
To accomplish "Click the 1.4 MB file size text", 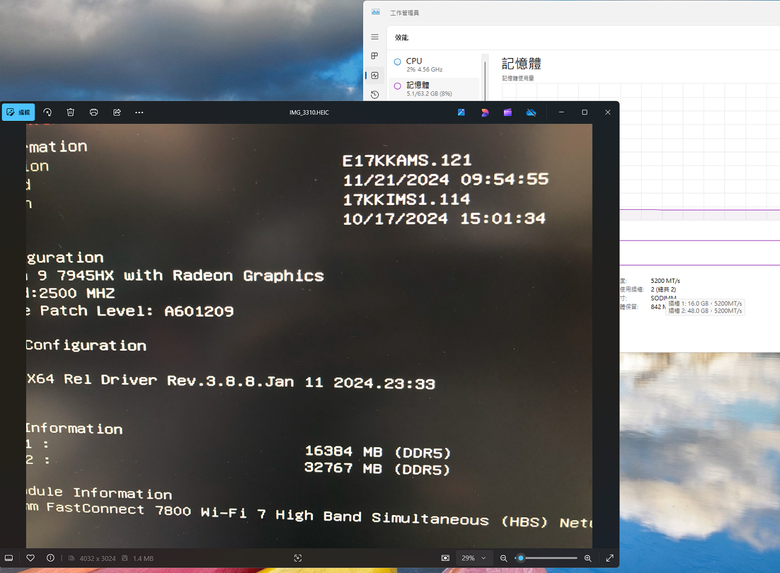I will tap(143, 559).
